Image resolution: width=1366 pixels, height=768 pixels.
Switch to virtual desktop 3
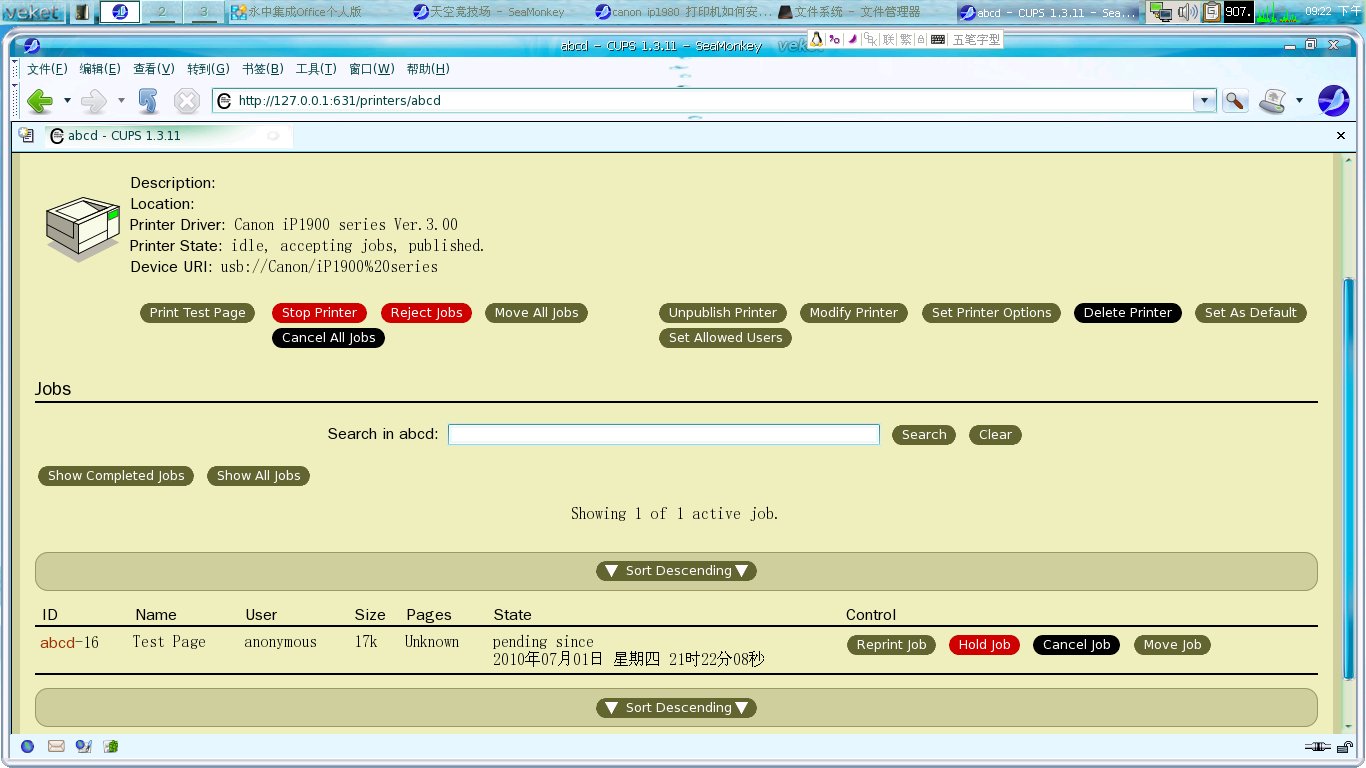pyautogui.click(x=204, y=12)
